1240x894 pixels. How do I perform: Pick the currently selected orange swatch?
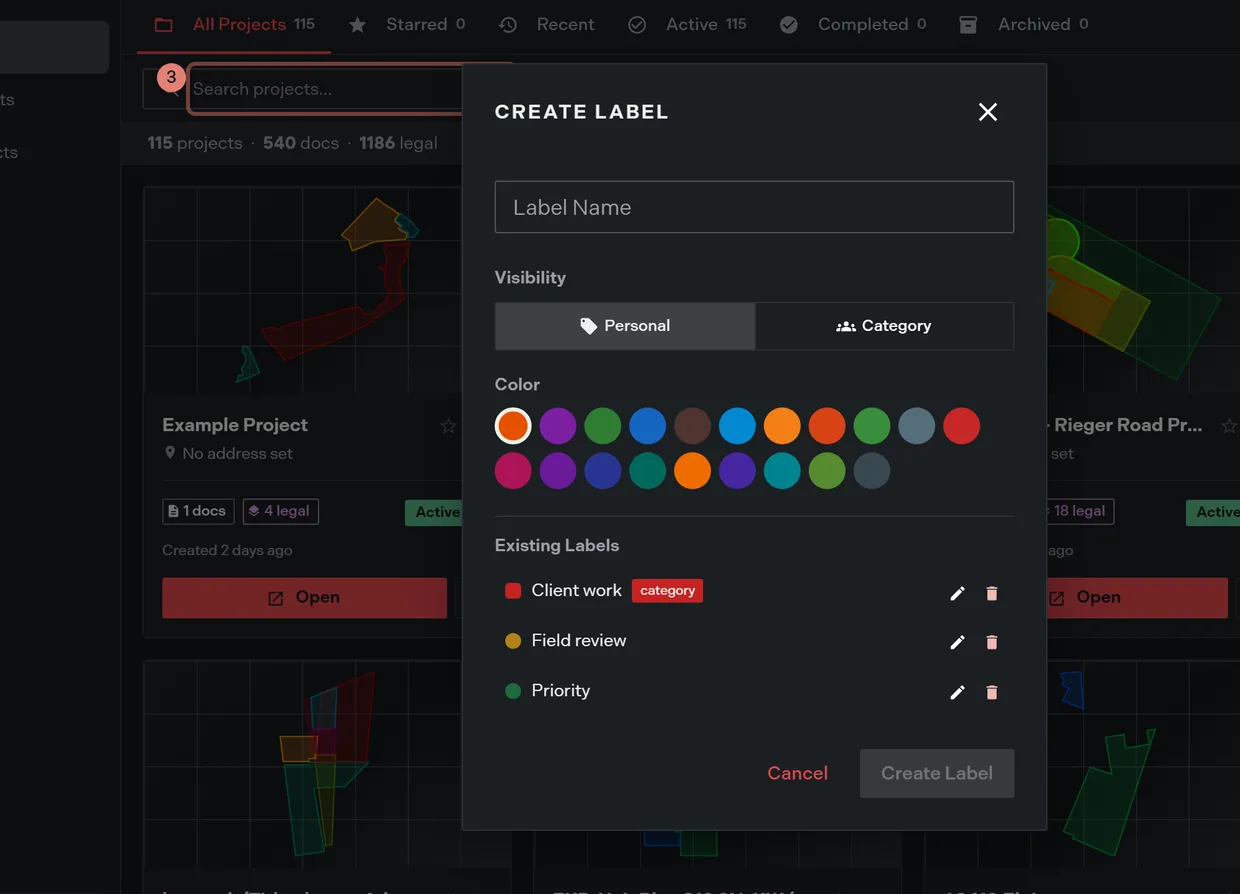point(513,426)
